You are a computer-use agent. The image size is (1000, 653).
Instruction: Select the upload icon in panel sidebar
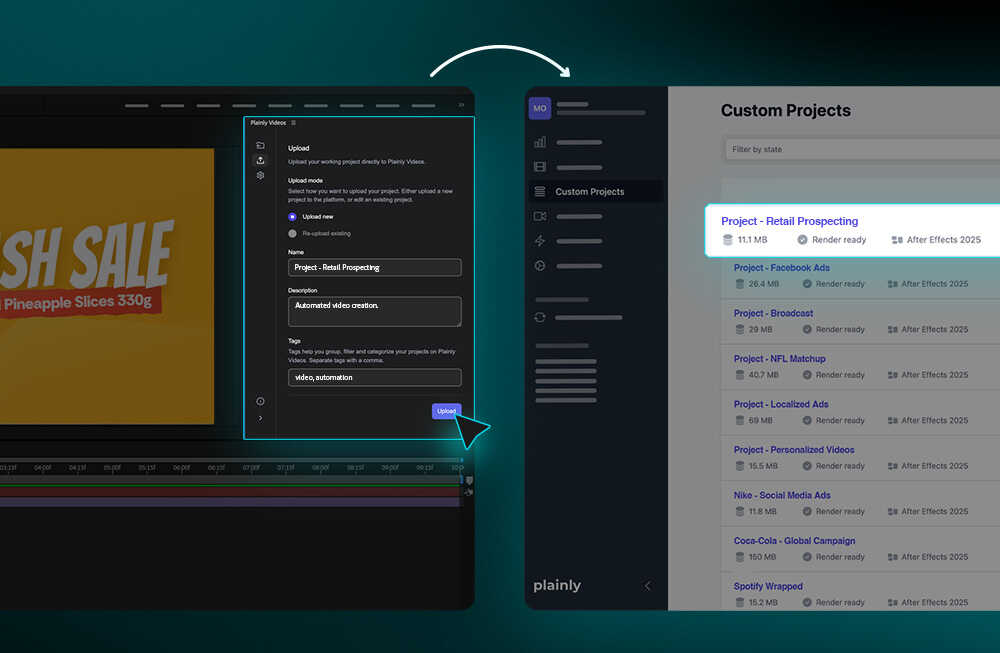[x=260, y=160]
